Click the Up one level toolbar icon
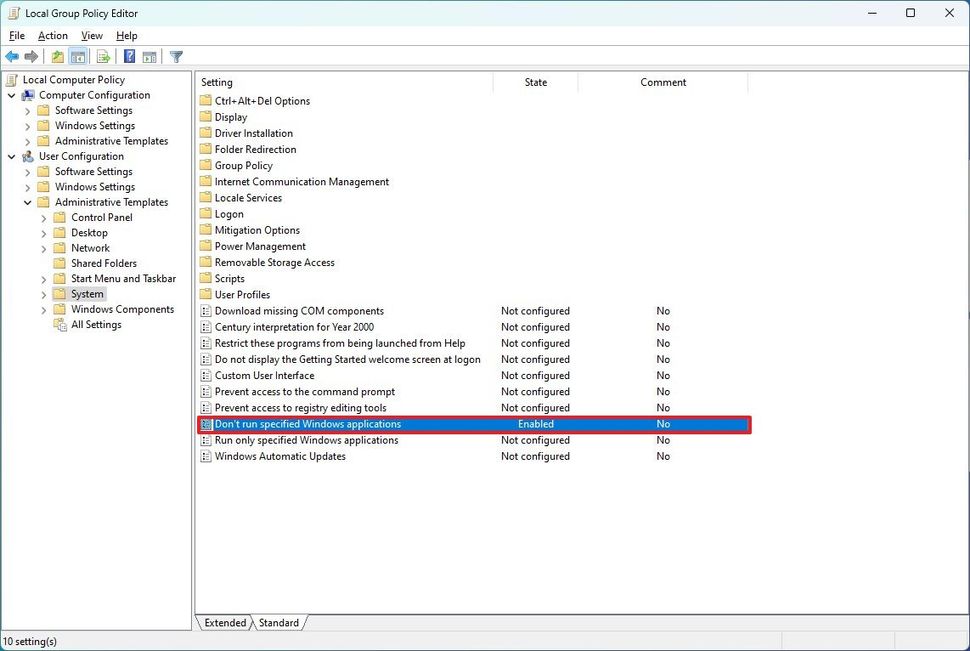The image size is (970, 651). (57, 56)
